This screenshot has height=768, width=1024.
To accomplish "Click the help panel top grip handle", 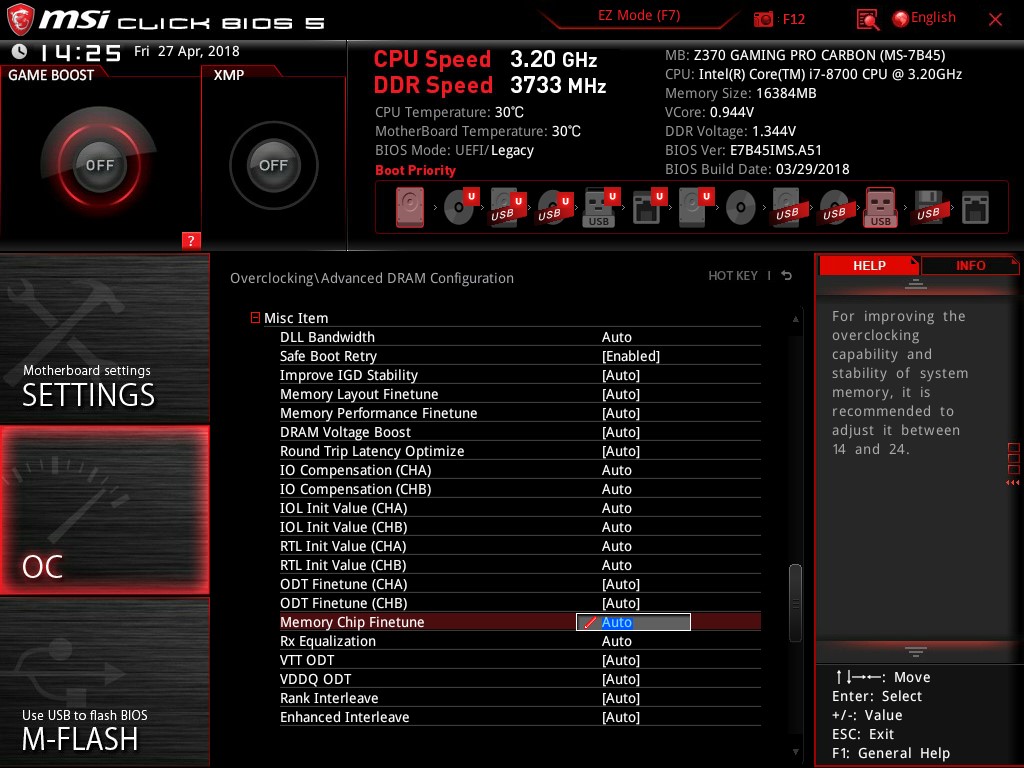I will pos(916,284).
